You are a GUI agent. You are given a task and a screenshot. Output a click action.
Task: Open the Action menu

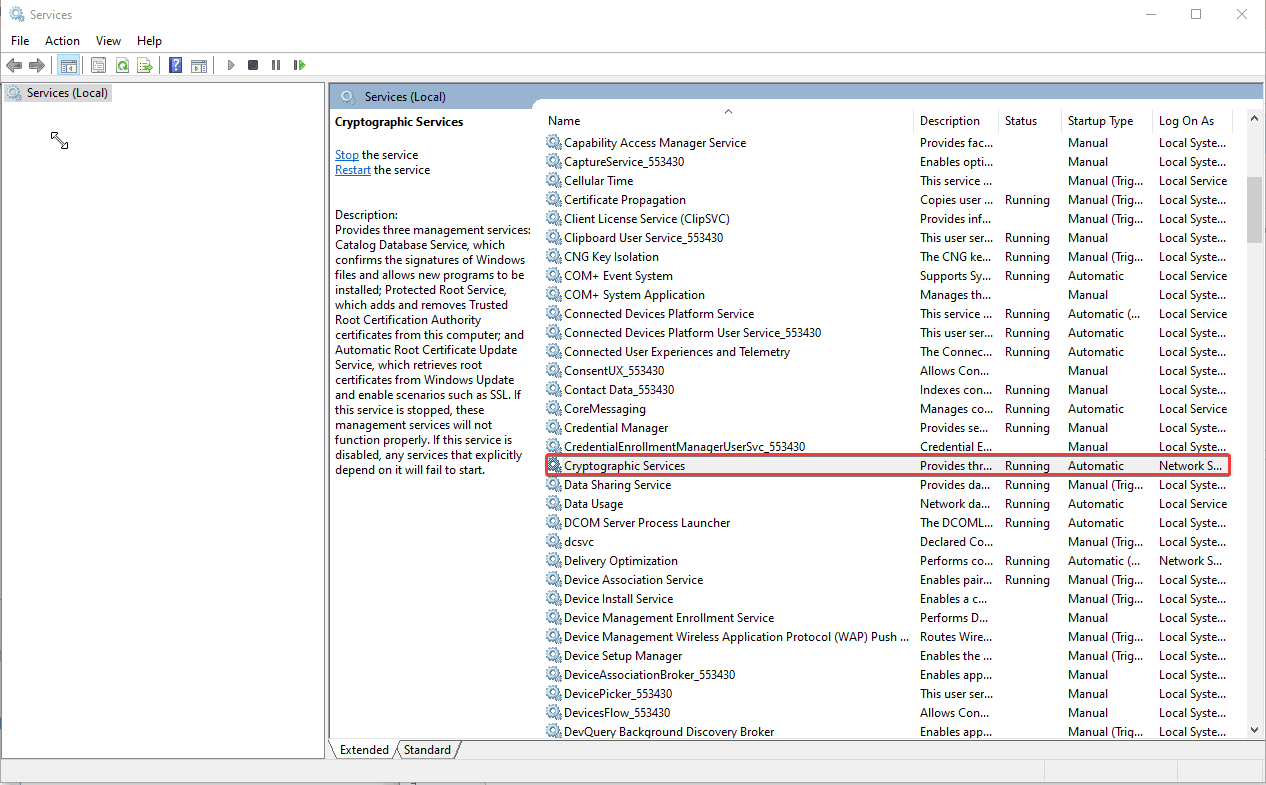62,41
